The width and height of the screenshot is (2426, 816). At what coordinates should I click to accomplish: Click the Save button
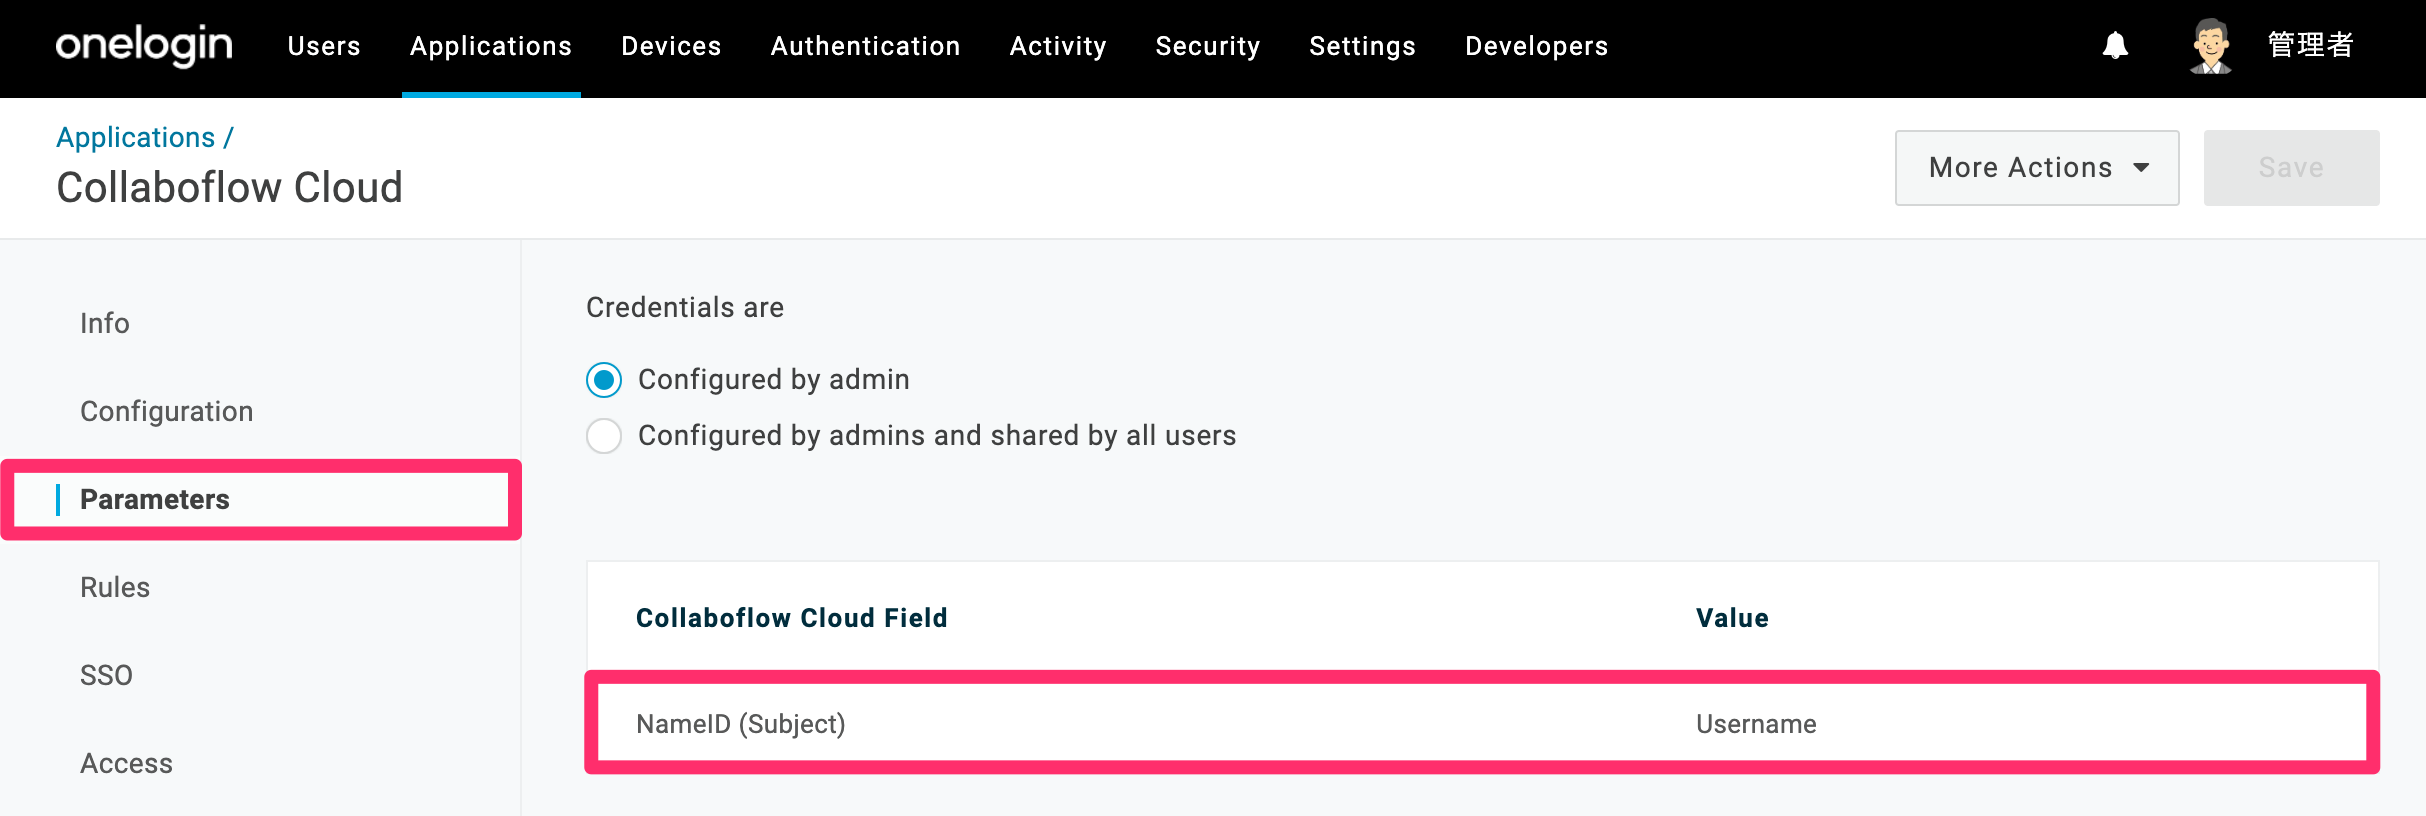point(2291,168)
